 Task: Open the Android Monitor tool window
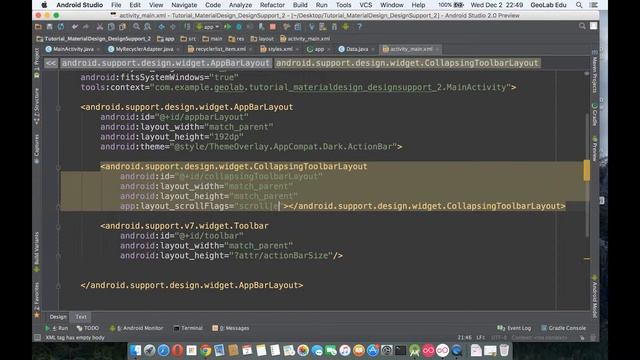point(136,328)
